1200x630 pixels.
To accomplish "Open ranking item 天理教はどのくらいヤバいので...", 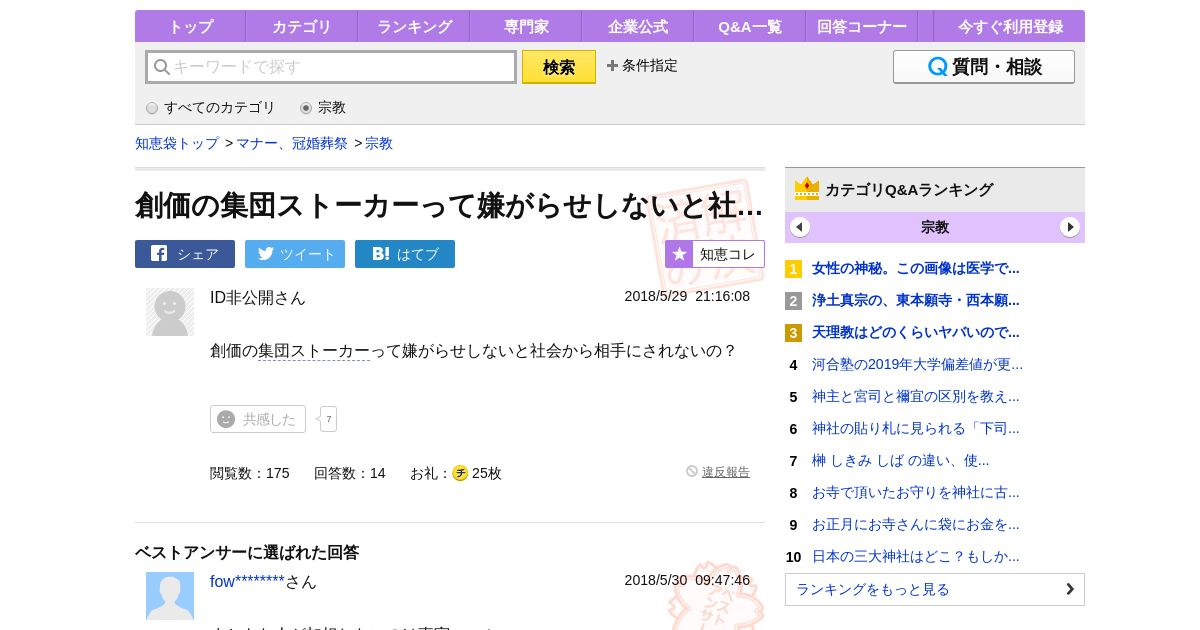I will click(916, 332).
